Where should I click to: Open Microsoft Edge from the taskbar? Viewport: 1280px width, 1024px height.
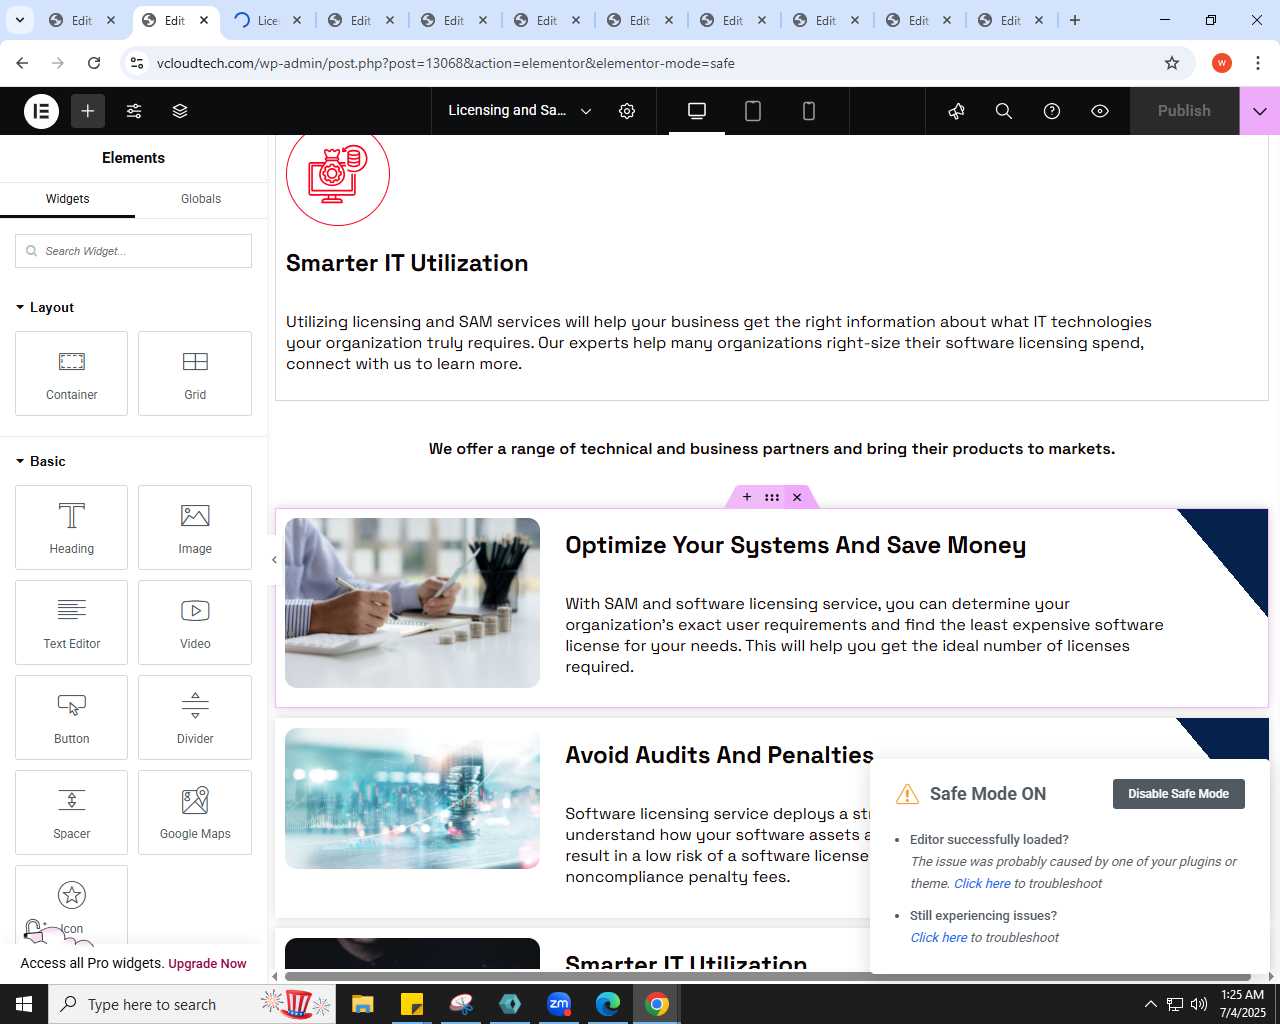pos(608,1004)
